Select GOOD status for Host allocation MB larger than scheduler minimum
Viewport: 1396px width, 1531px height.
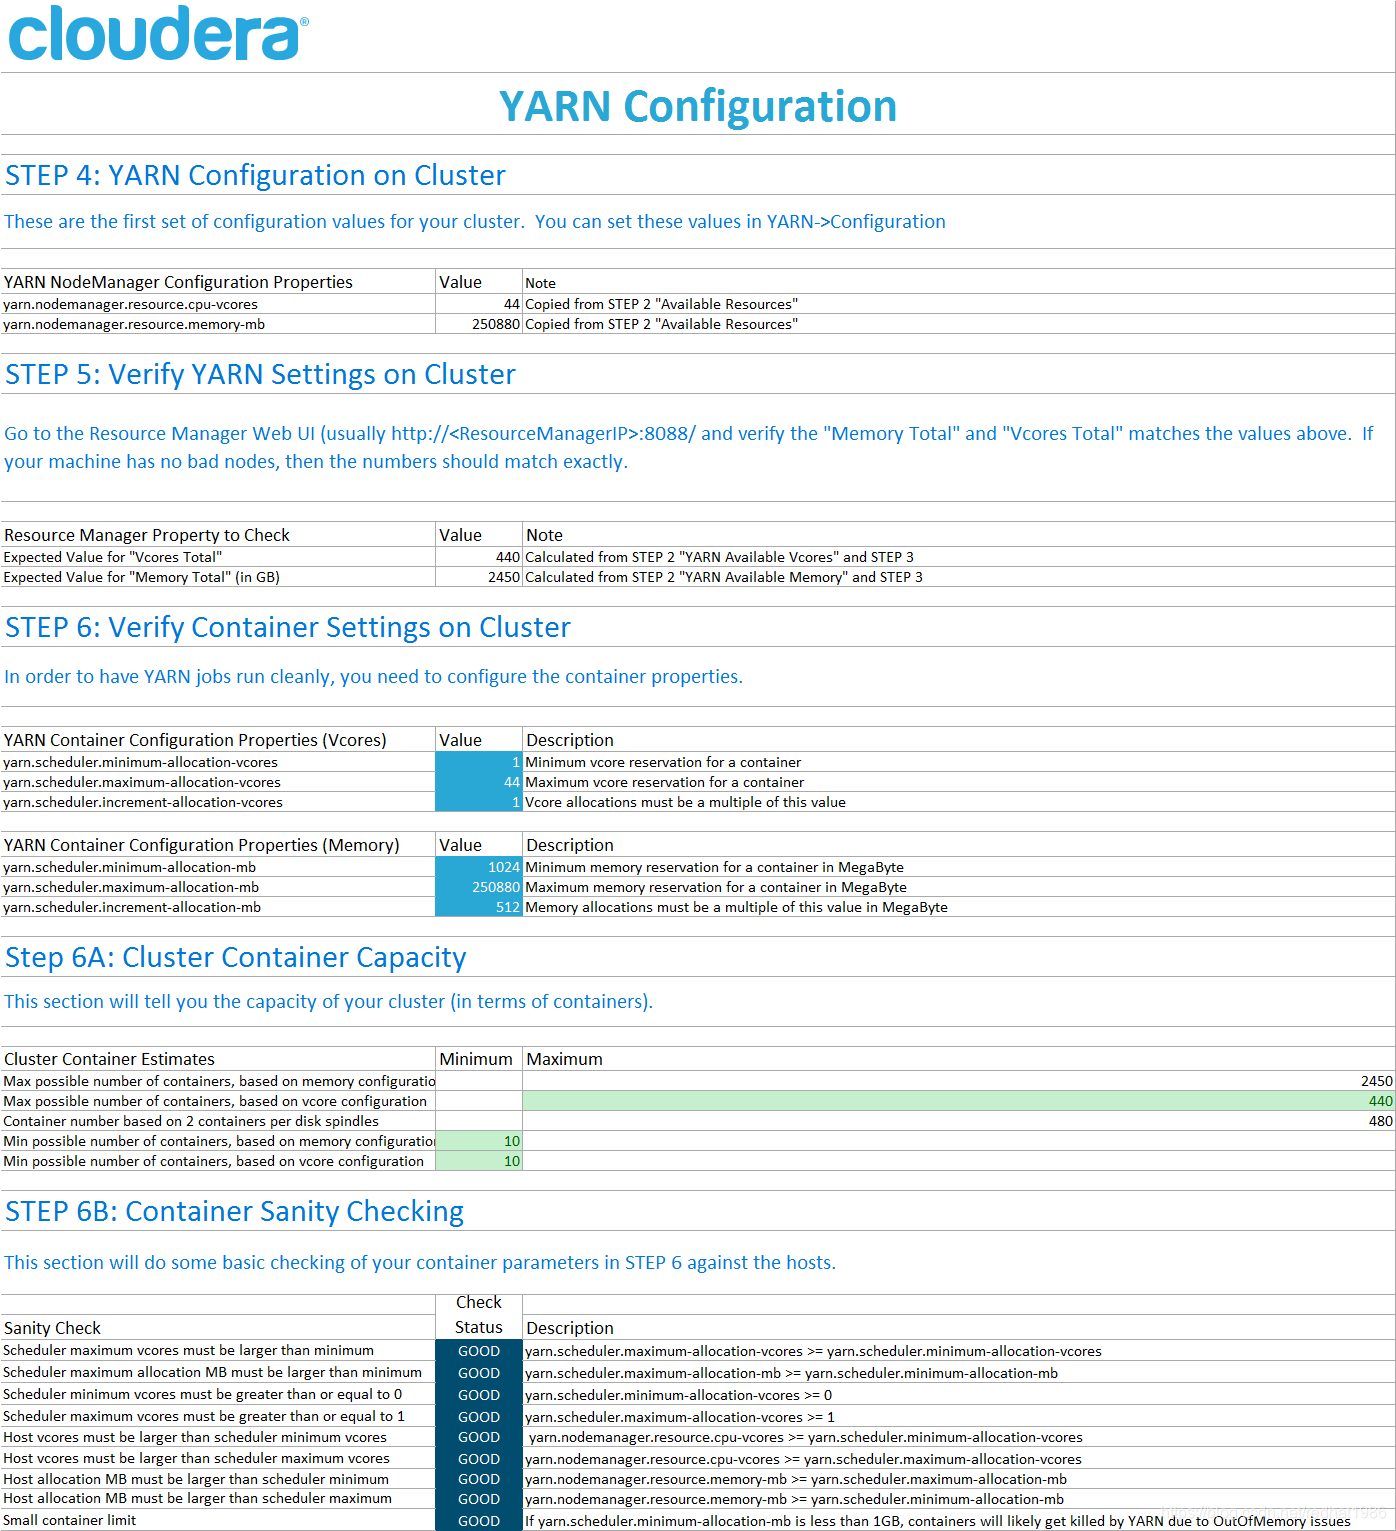point(479,1479)
